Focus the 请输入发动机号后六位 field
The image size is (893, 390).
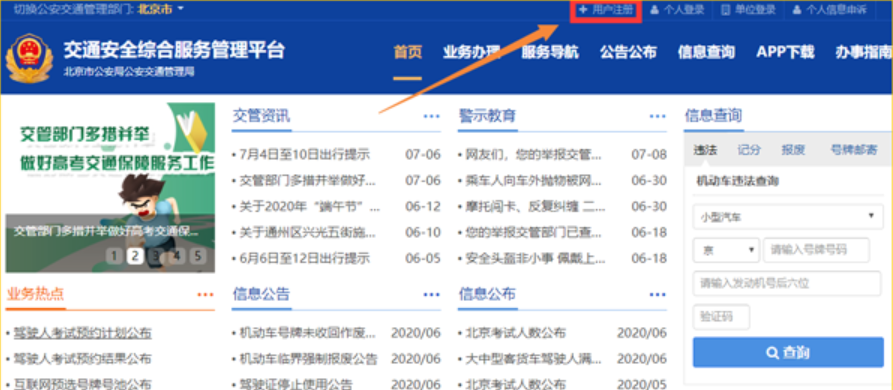[x=787, y=284]
